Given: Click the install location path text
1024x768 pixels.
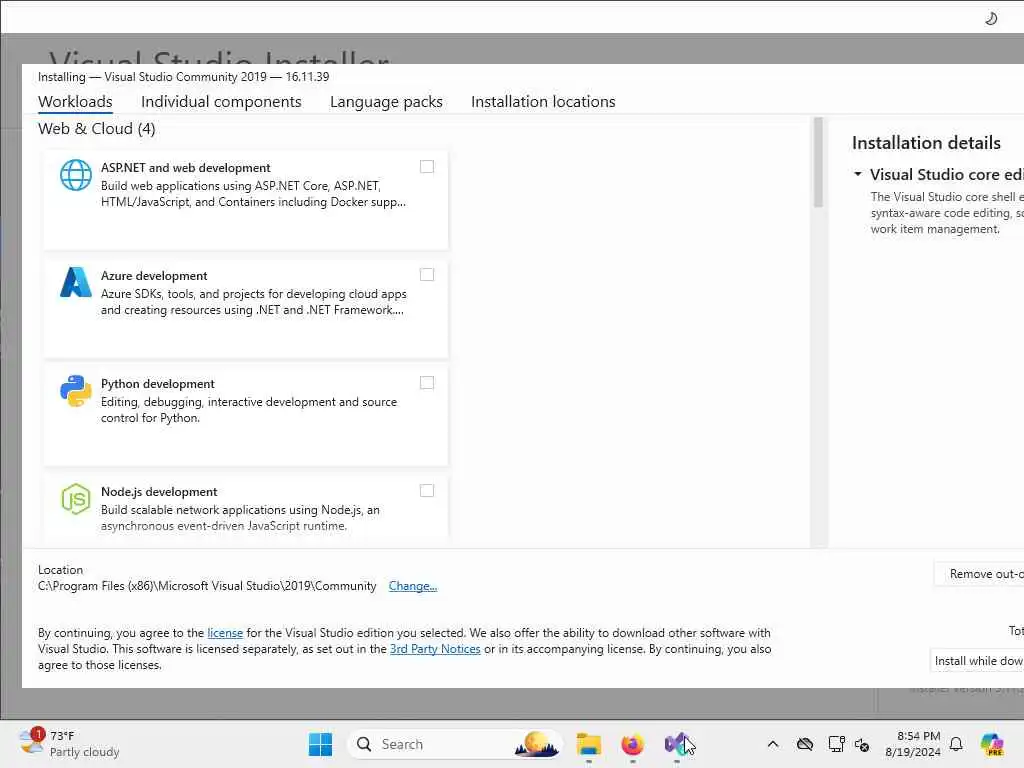Looking at the screenshot, I should (207, 586).
